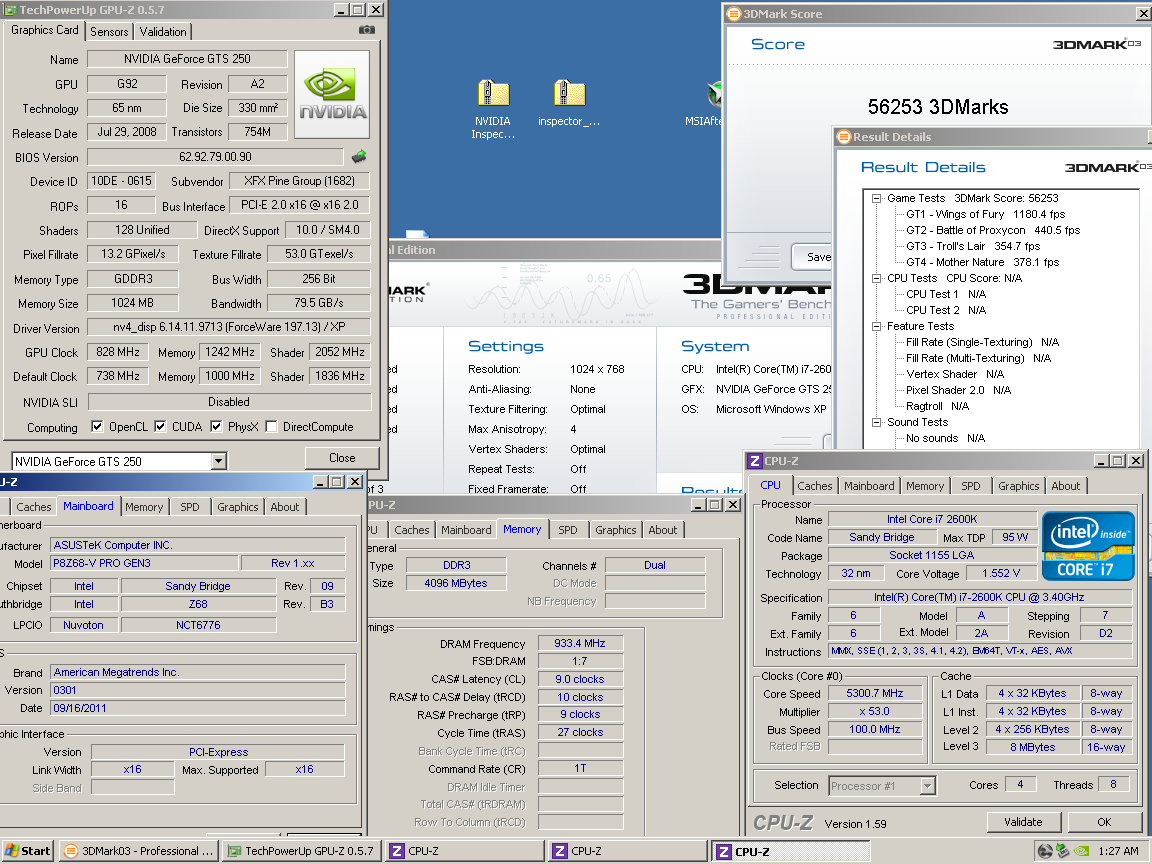Screen dimensions: 1152x864
Task: Click the OK button in CPU-Z
Action: [1104, 822]
